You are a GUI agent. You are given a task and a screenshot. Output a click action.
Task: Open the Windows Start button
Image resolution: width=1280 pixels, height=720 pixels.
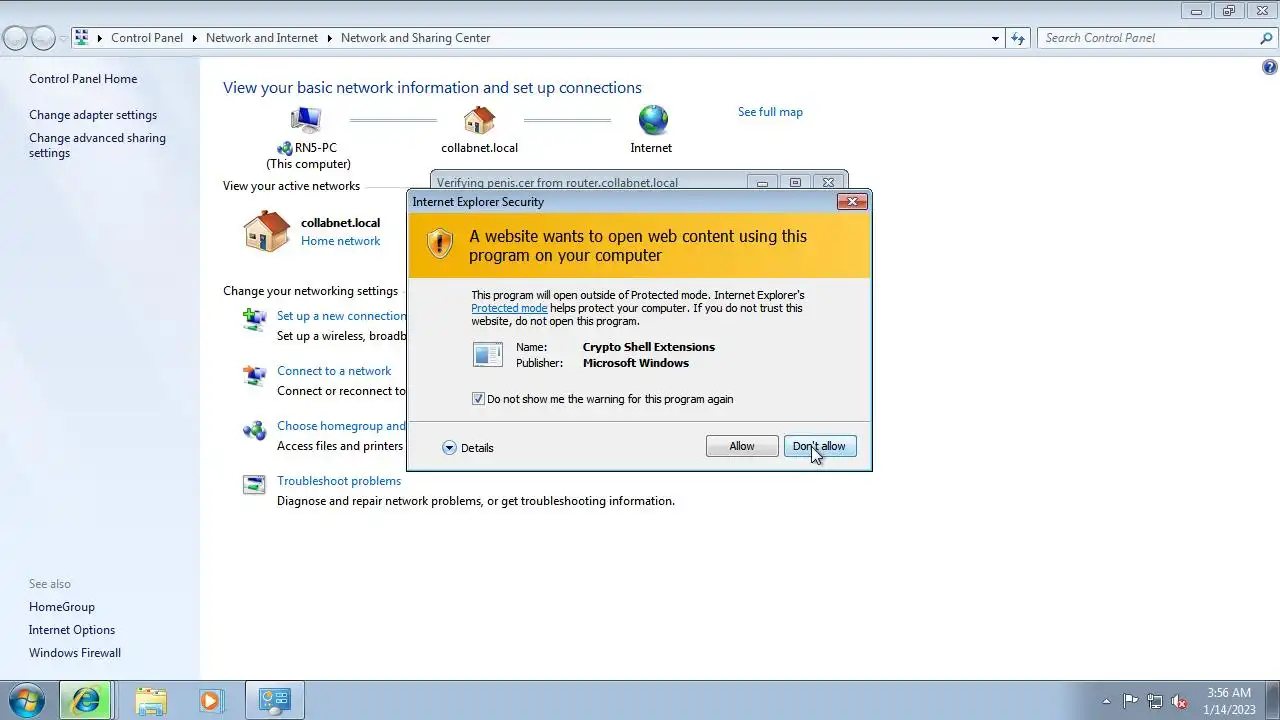coord(26,700)
